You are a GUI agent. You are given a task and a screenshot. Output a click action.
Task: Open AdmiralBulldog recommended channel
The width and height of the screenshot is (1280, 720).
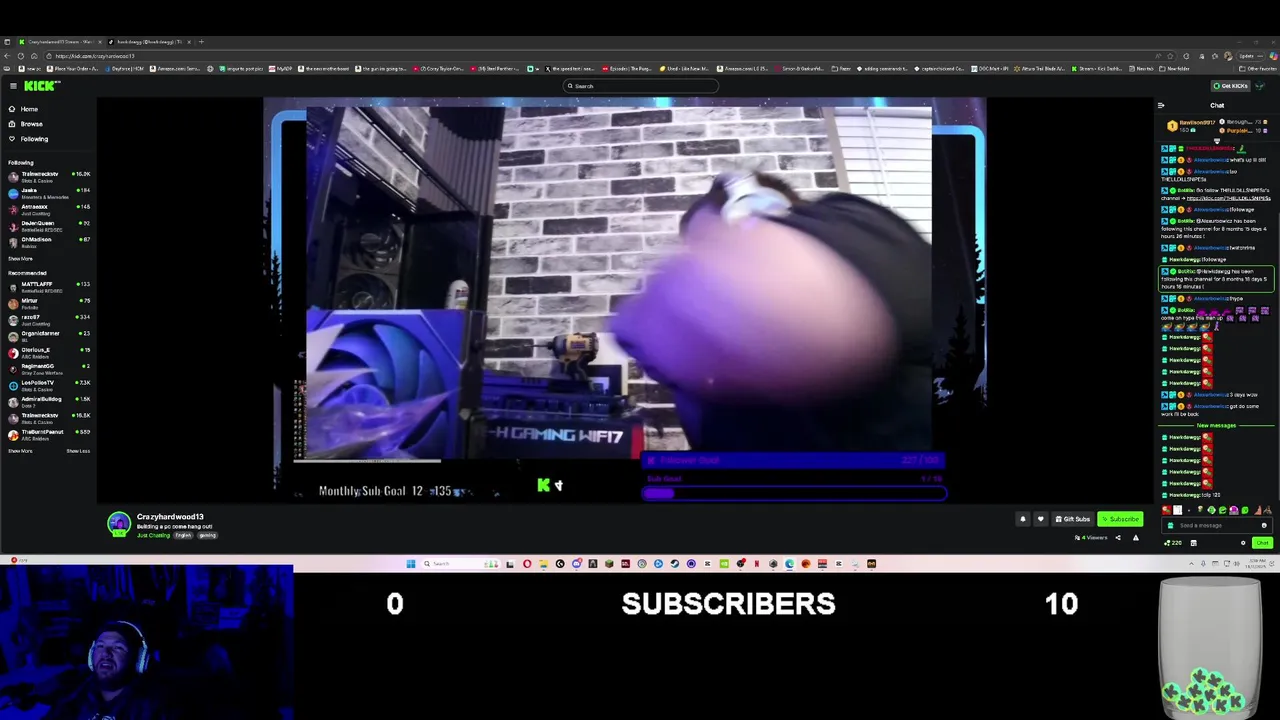[x=48, y=401]
